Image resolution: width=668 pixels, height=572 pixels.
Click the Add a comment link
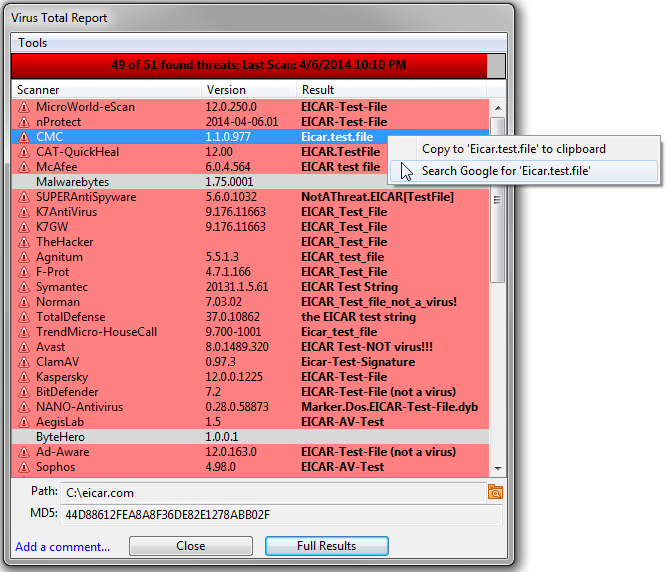tap(63, 546)
